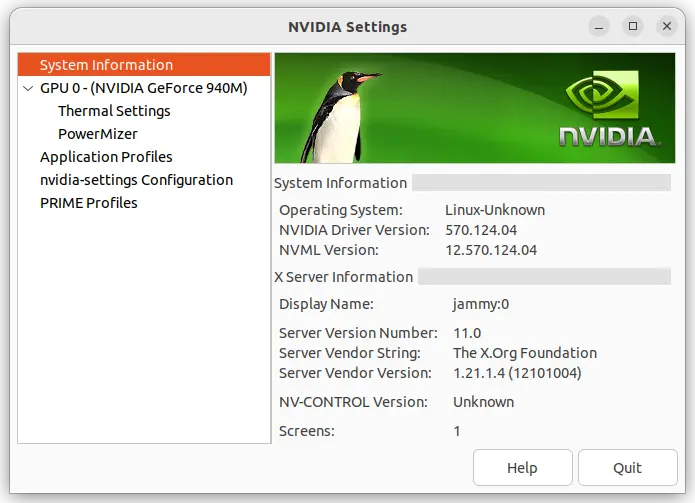
Task: Click the Server Vendor Version label
Action: (x=355, y=373)
